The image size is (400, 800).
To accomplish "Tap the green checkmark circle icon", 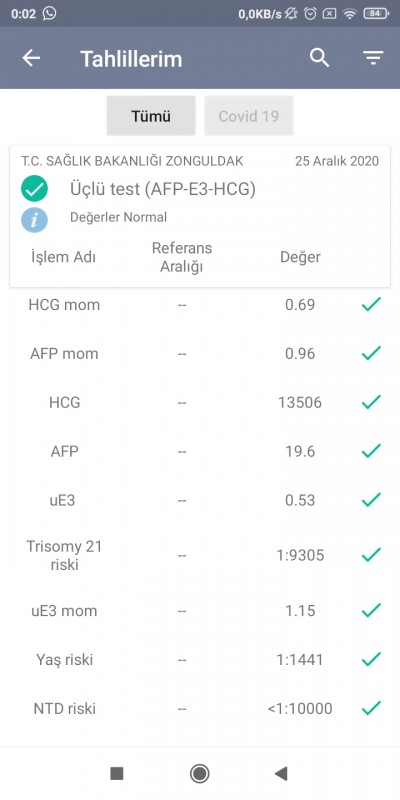I will click(x=34, y=189).
